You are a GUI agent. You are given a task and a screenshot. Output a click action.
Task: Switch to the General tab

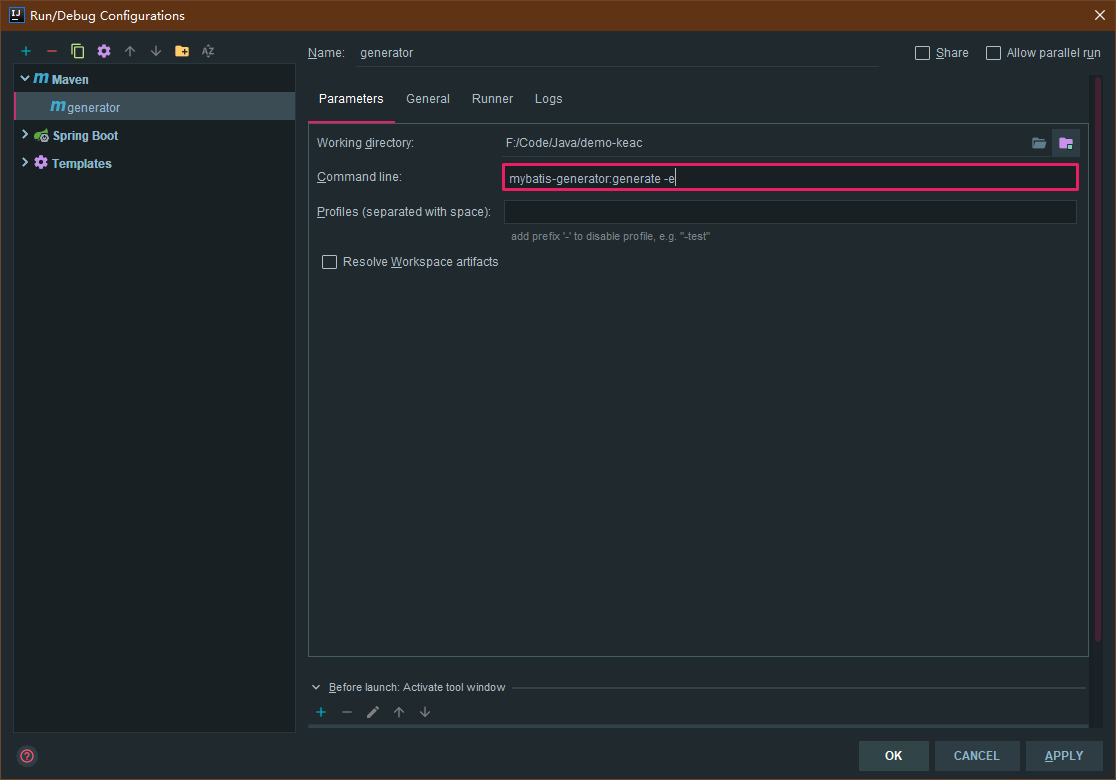tap(428, 99)
